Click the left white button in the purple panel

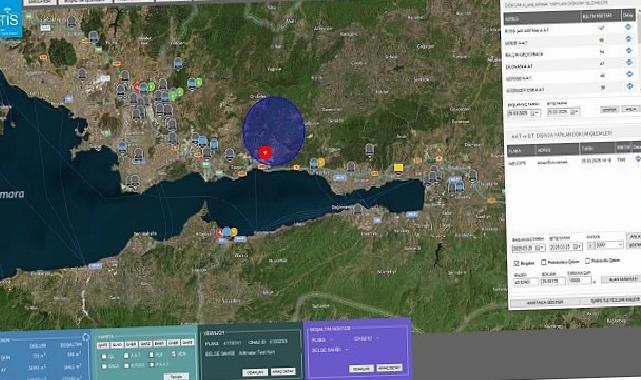click(361, 369)
